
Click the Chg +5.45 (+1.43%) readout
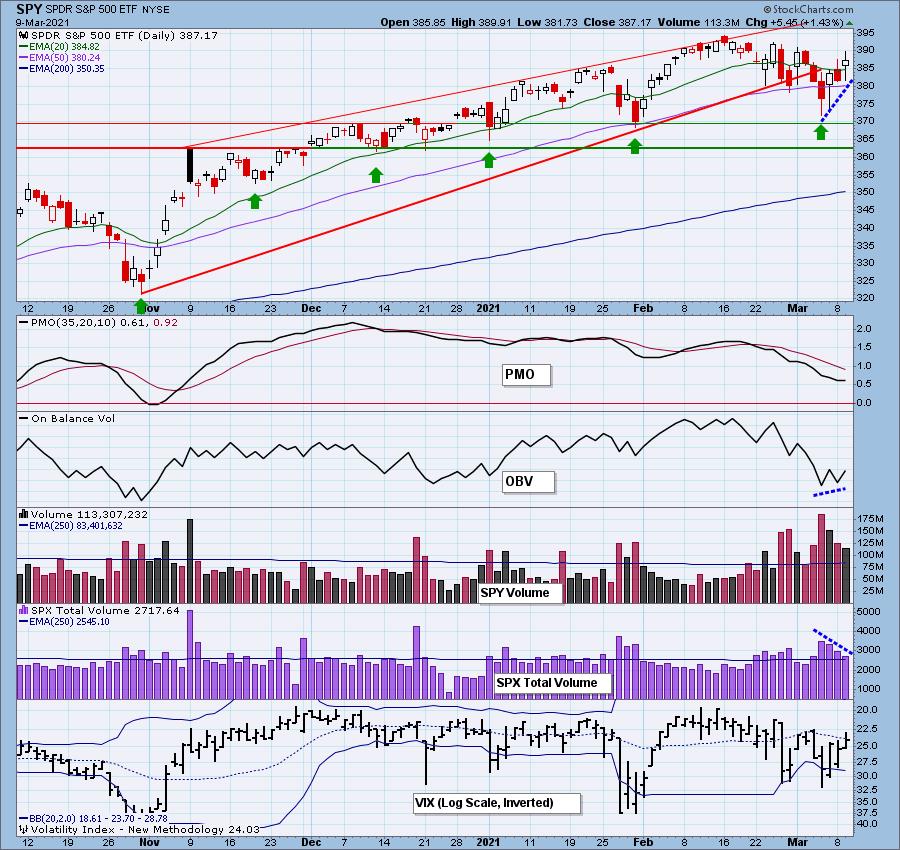point(794,22)
